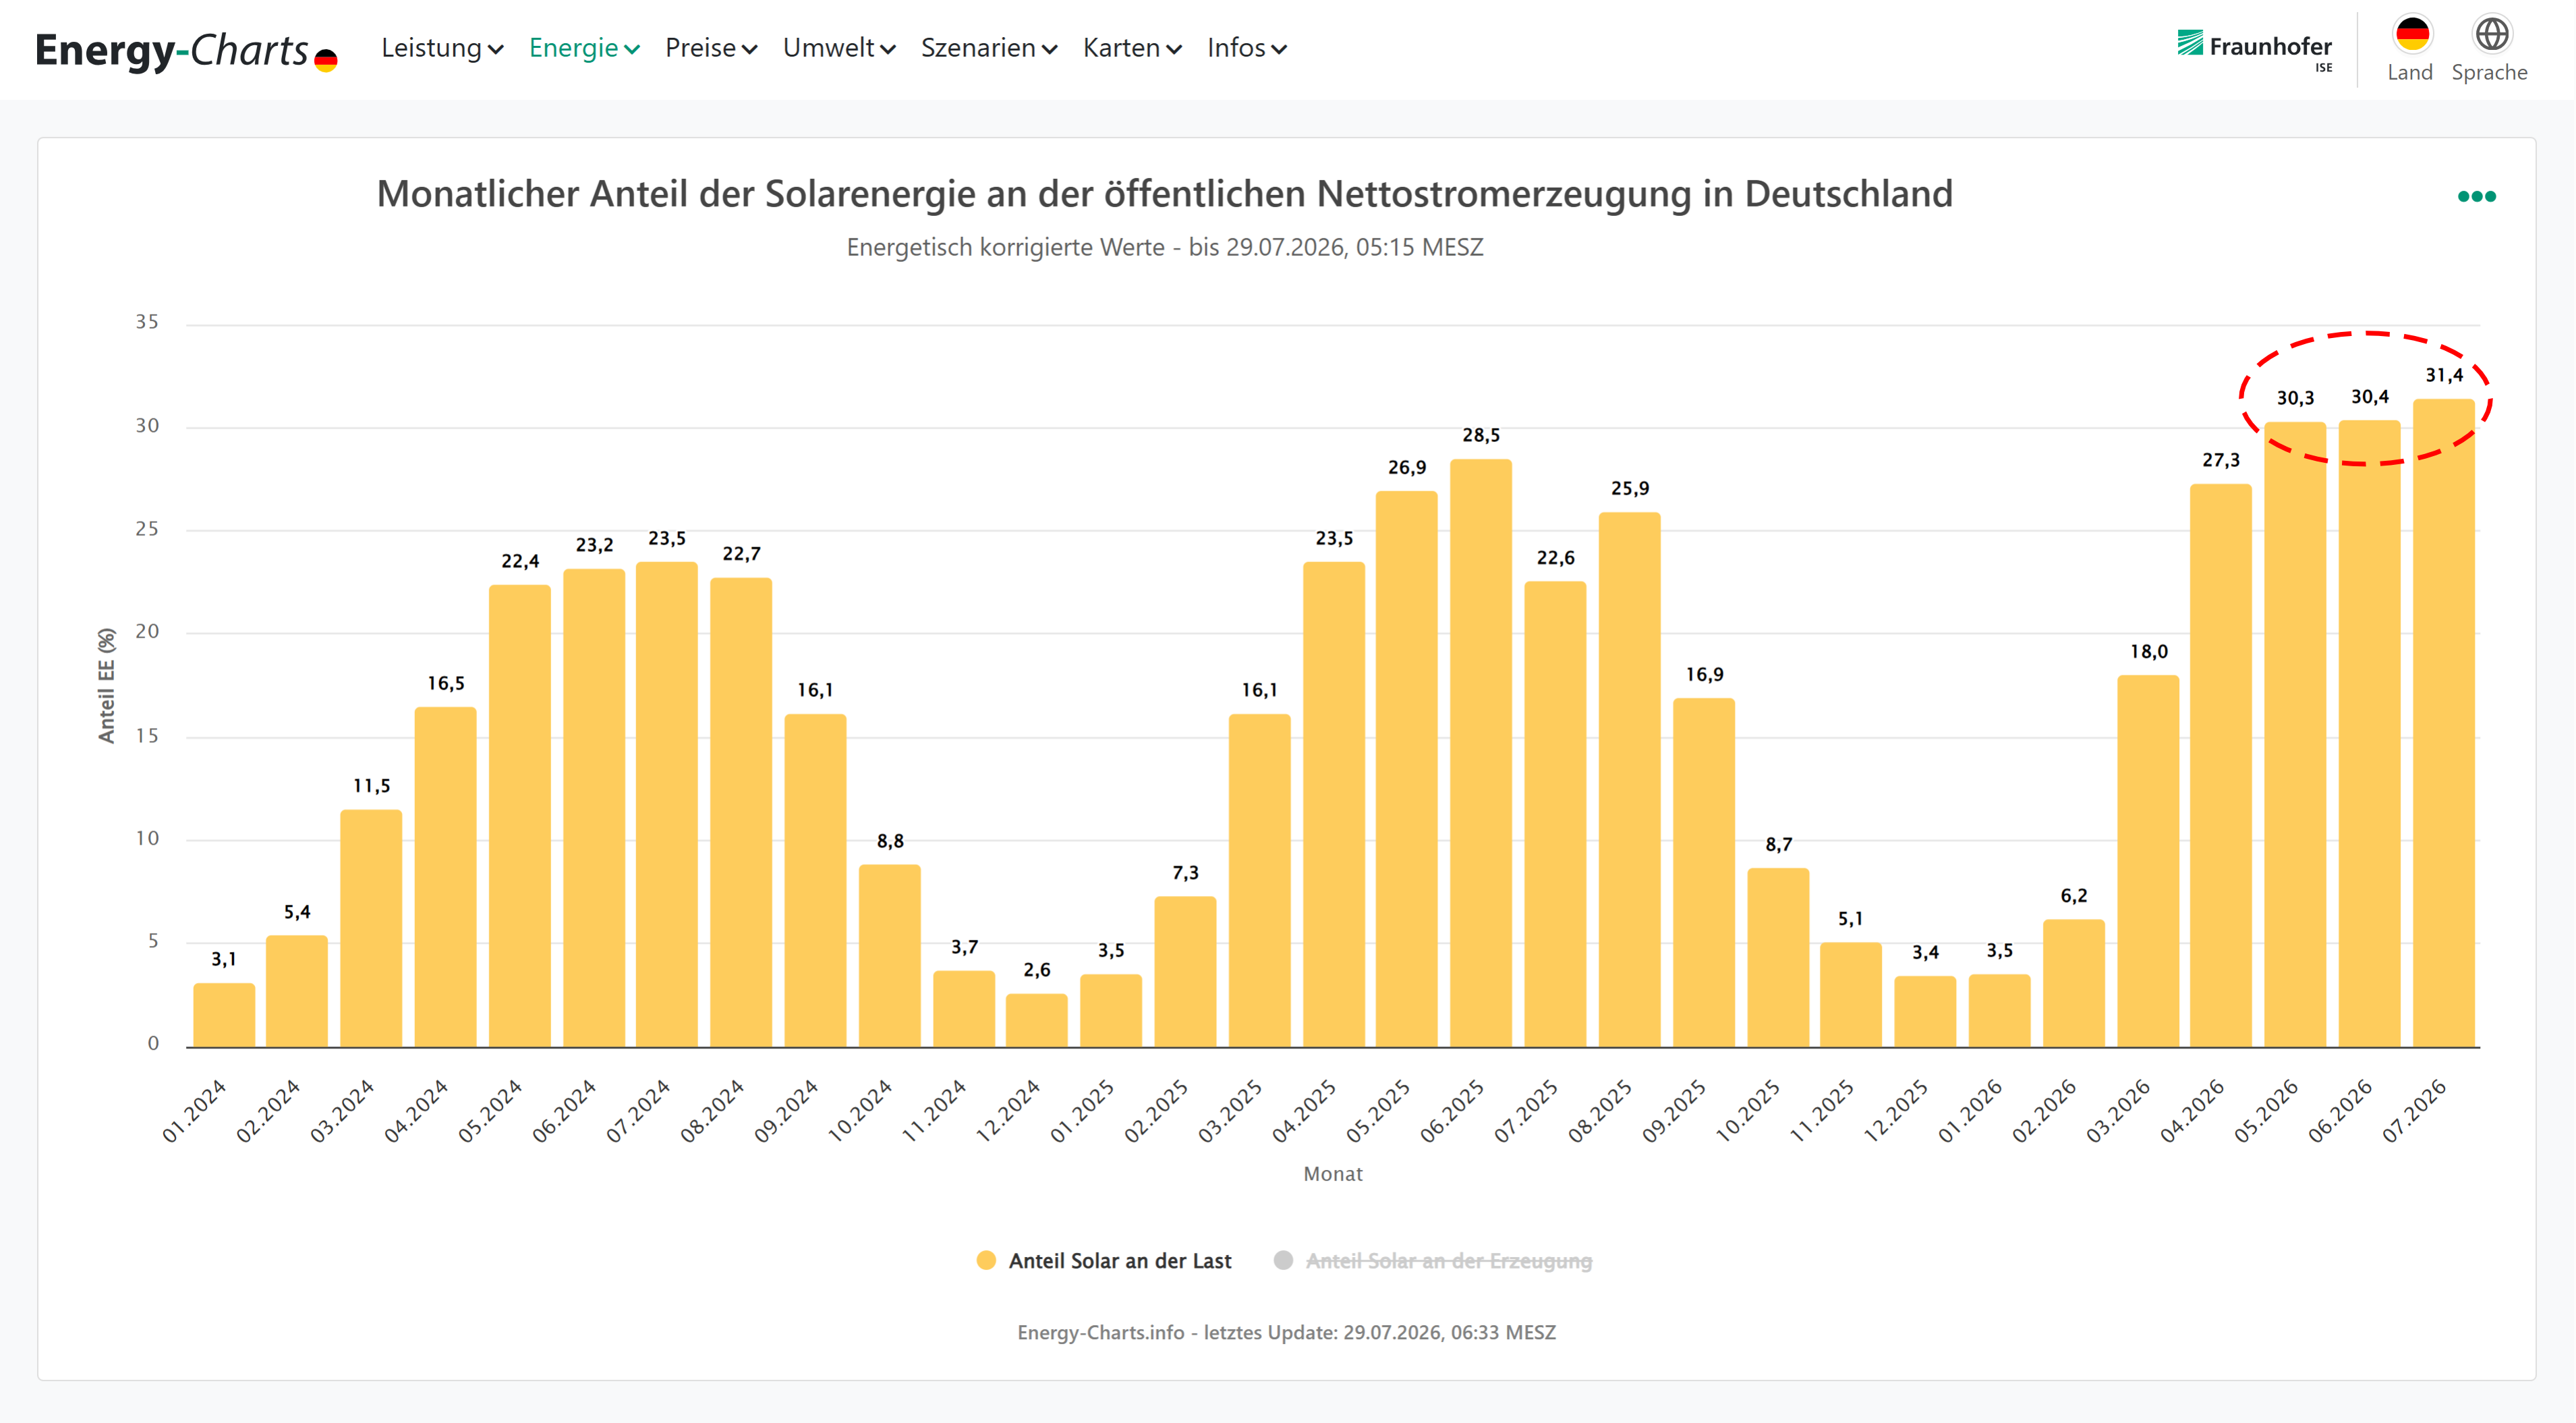The width and height of the screenshot is (2576, 1423).
Task: Open the chart options three-dot menu
Action: [2476, 196]
